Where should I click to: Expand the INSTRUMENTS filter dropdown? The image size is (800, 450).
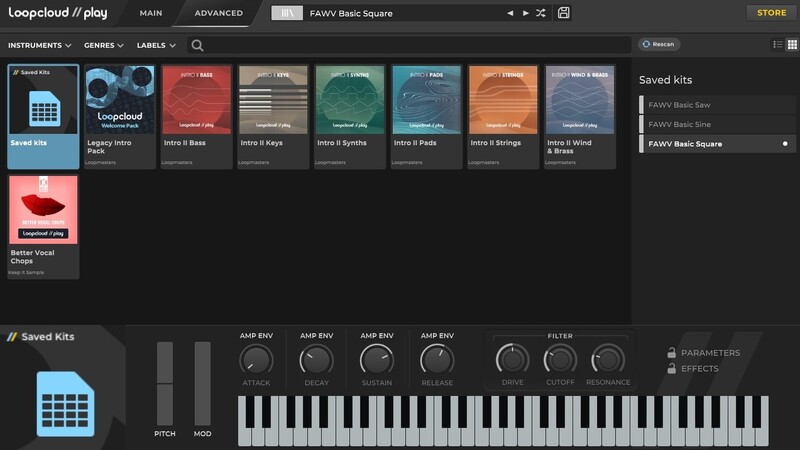tap(40, 45)
